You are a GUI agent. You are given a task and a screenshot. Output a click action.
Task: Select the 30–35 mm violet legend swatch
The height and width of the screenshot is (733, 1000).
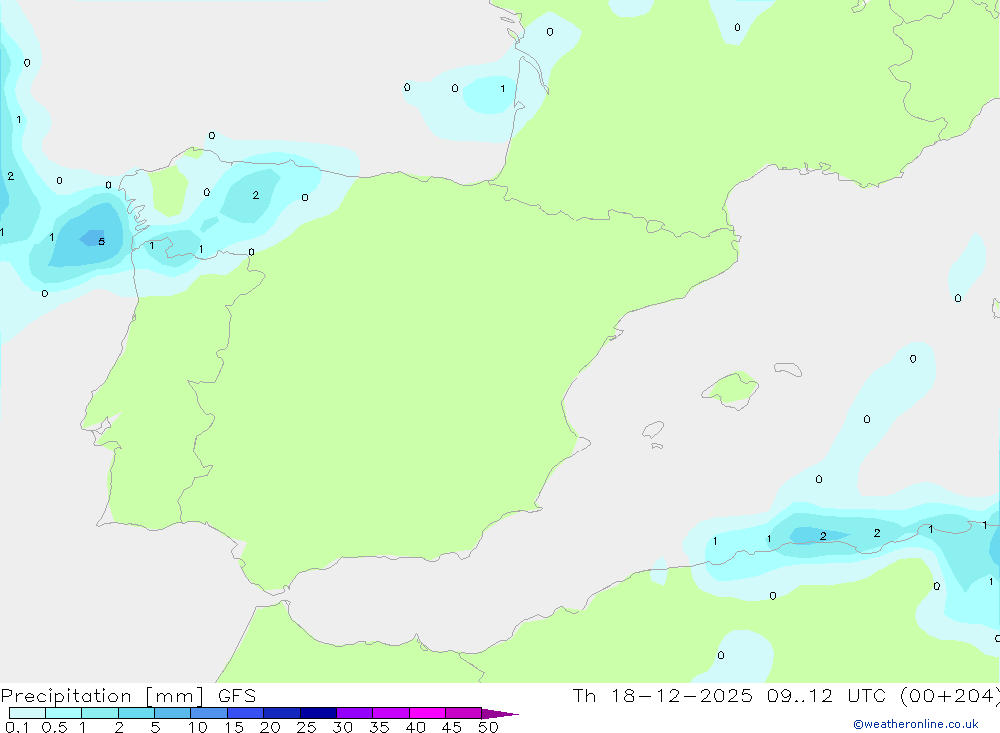pyautogui.click(x=354, y=713)
